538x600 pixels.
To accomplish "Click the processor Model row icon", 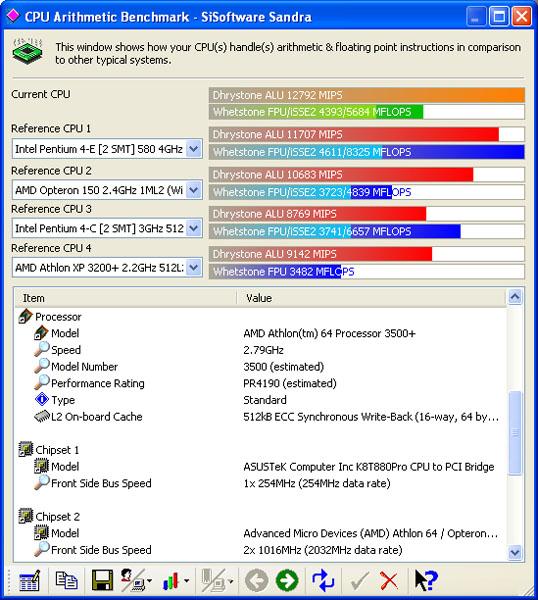I will click(x=41, y=333).
